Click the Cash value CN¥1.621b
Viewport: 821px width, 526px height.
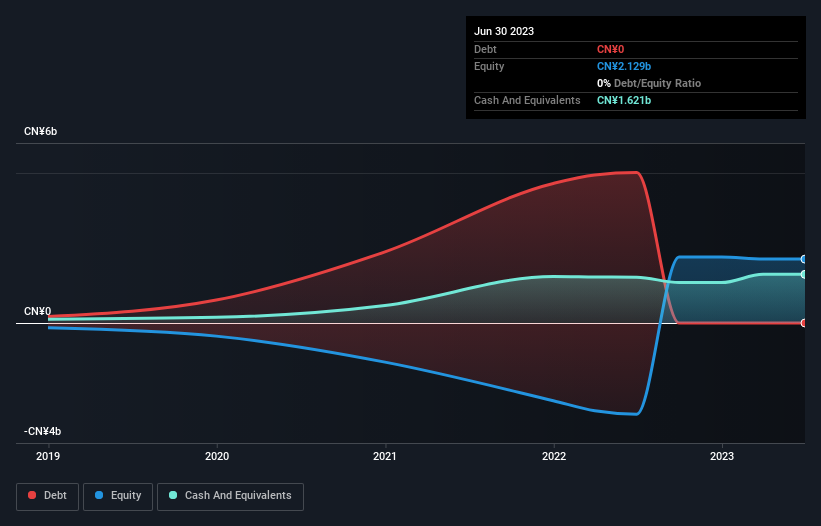(624, 100)
